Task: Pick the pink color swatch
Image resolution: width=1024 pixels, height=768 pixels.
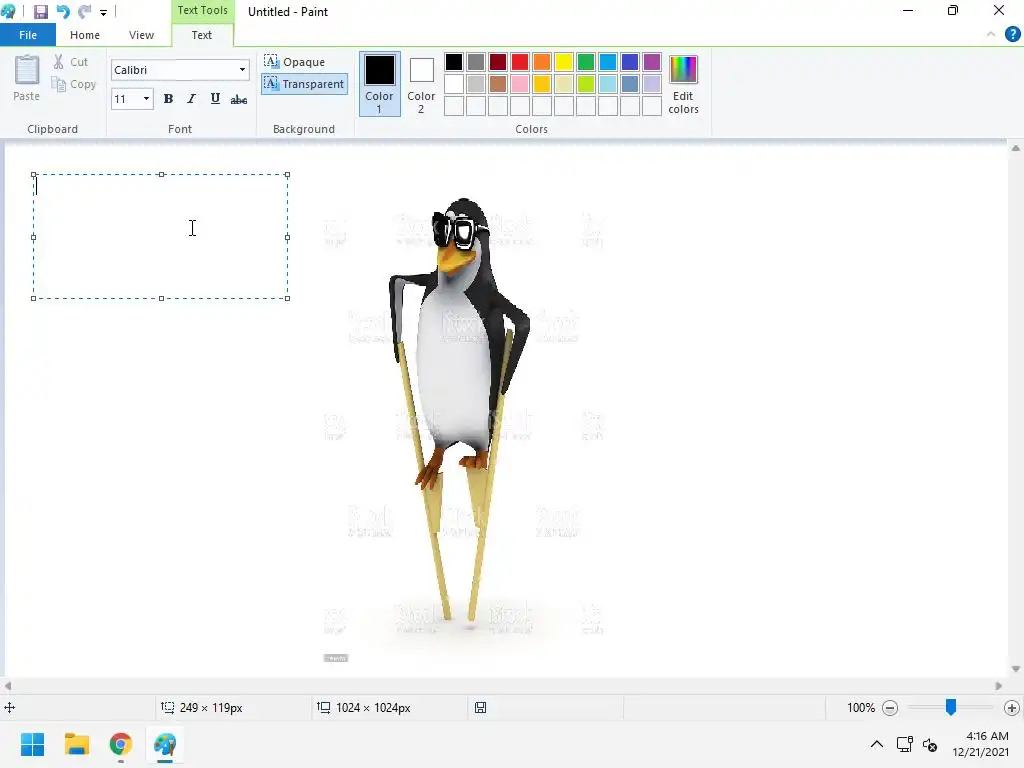Action: [520, 84]
